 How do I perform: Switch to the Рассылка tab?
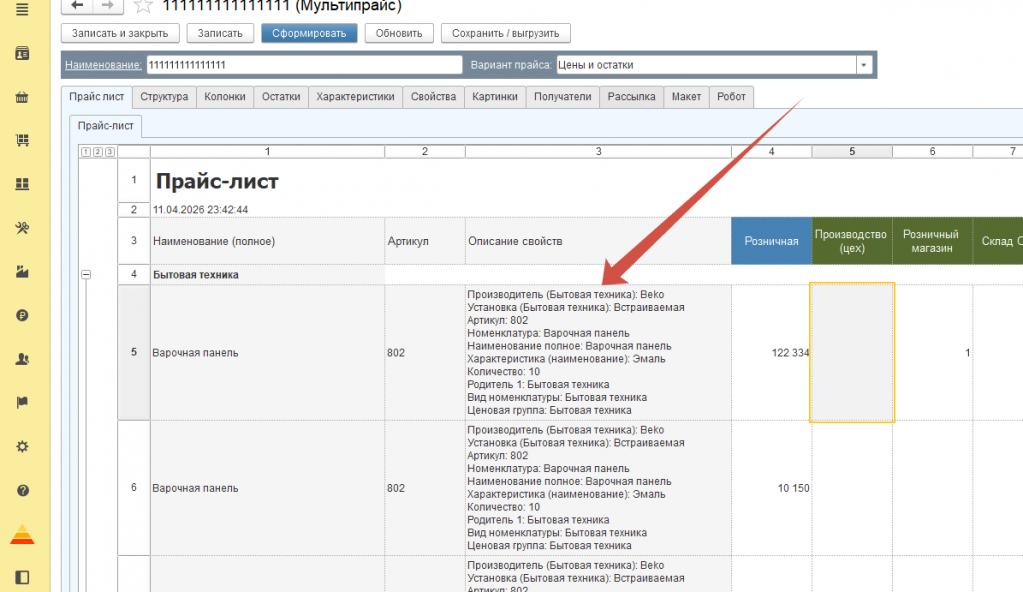point(632,97)
